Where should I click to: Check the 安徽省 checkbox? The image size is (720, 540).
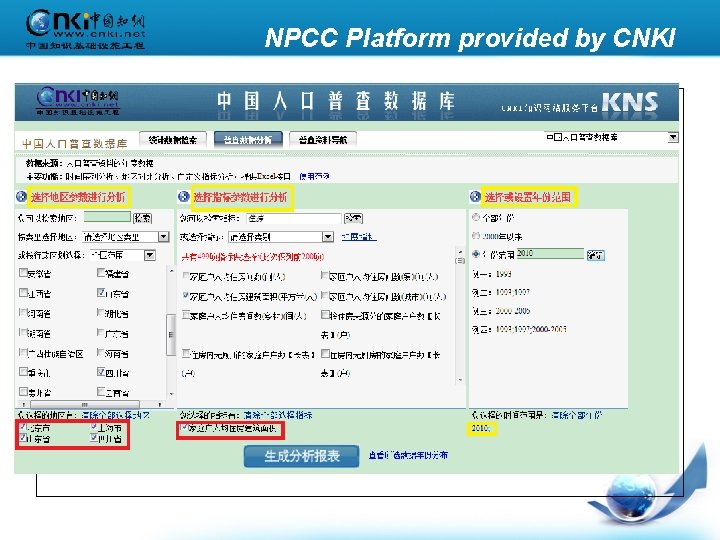(23, 273)
